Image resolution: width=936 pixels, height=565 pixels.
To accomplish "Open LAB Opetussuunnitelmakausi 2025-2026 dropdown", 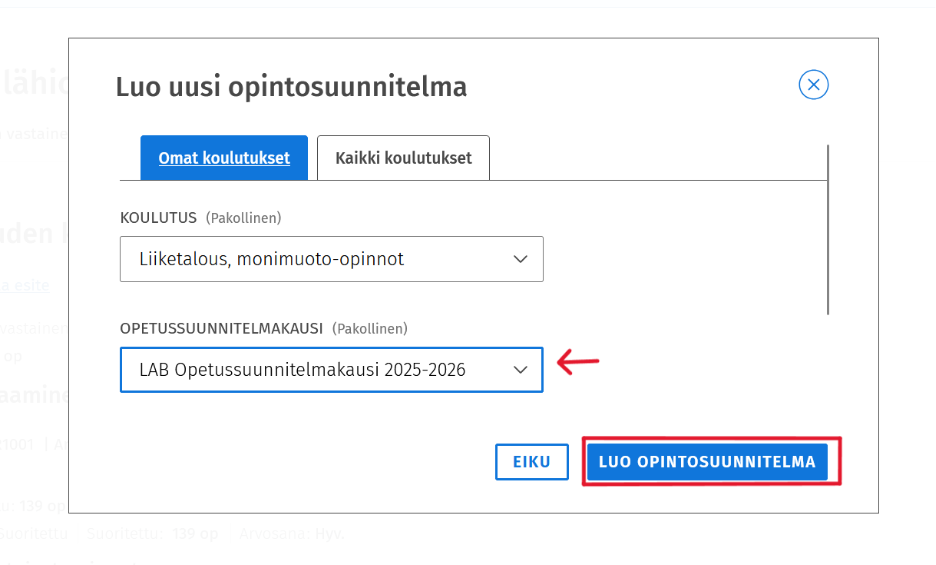I will (331, 370).
